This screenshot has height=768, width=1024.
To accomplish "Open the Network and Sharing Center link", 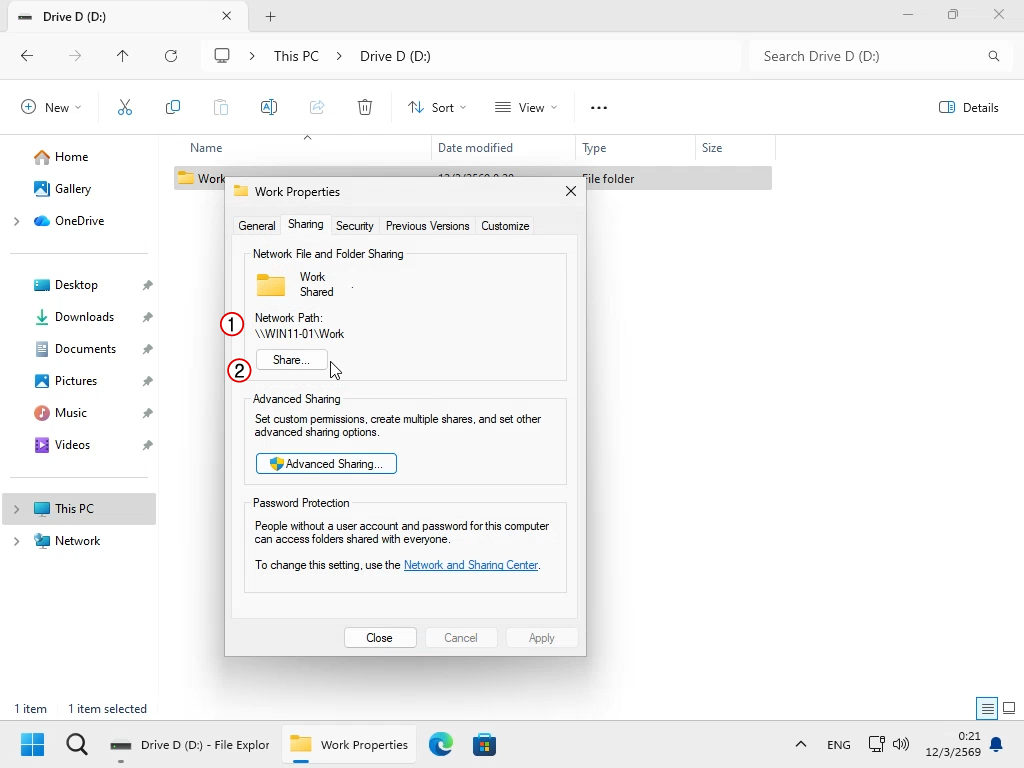I will point(471,565).
